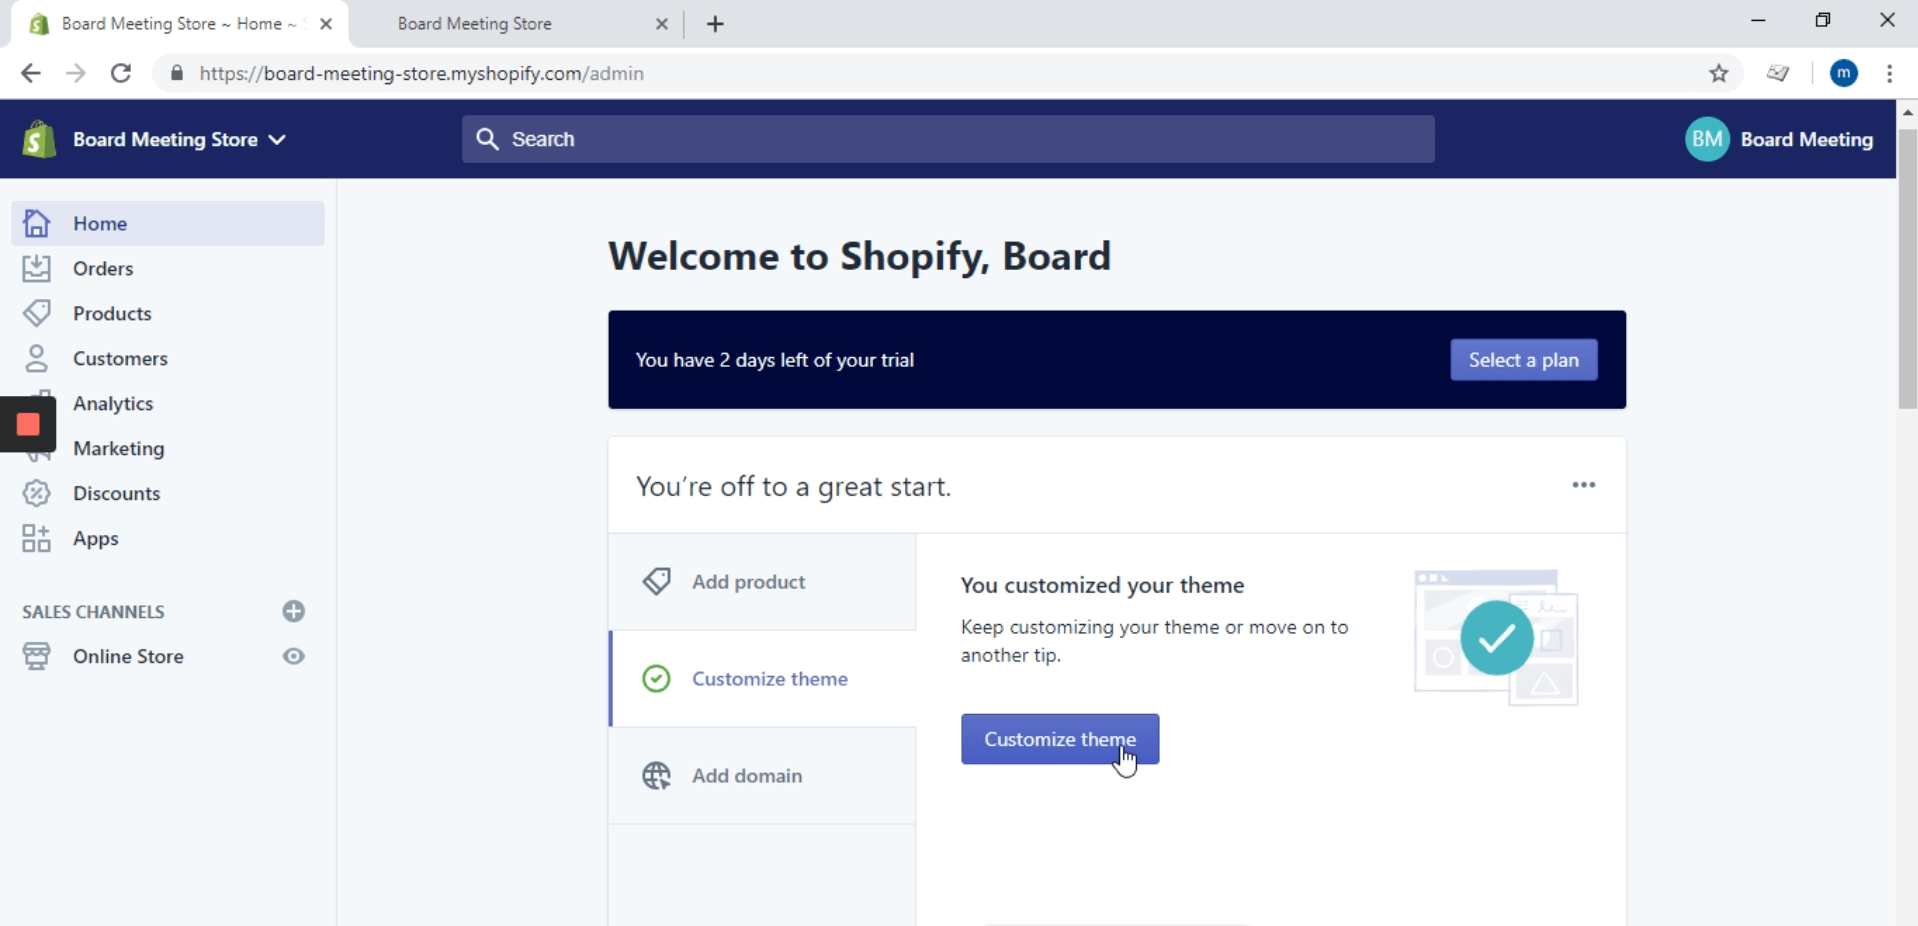This screenshot has height=926, width=1918.
Task: Open the Products tag icon
Action: point(37,313)
